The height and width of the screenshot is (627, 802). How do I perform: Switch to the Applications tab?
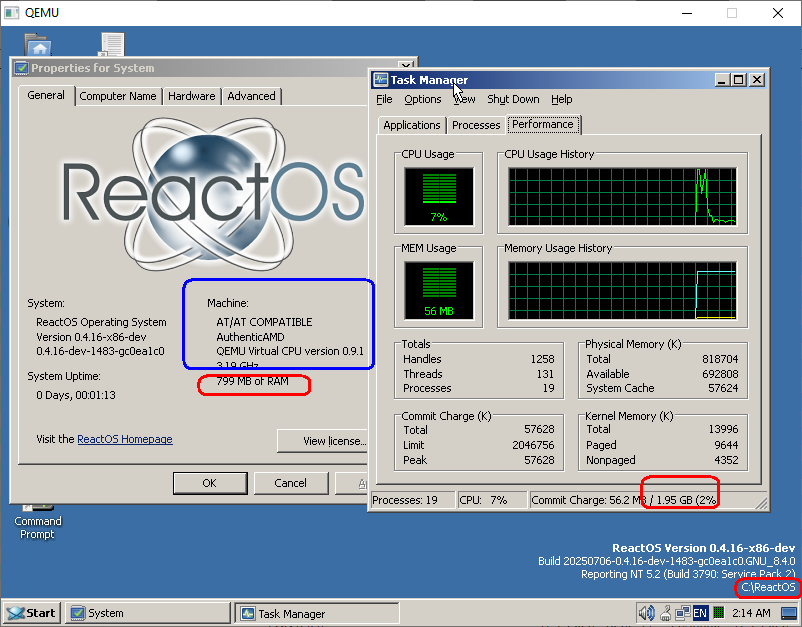tap(411, 125)
